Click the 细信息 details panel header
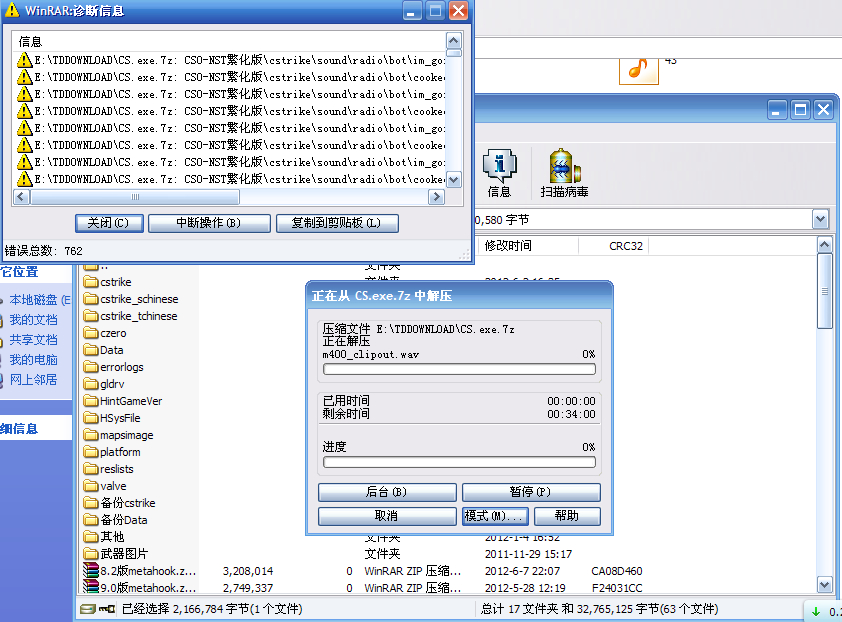Screen dimensions: 842x622 click(x=19, y=429)
